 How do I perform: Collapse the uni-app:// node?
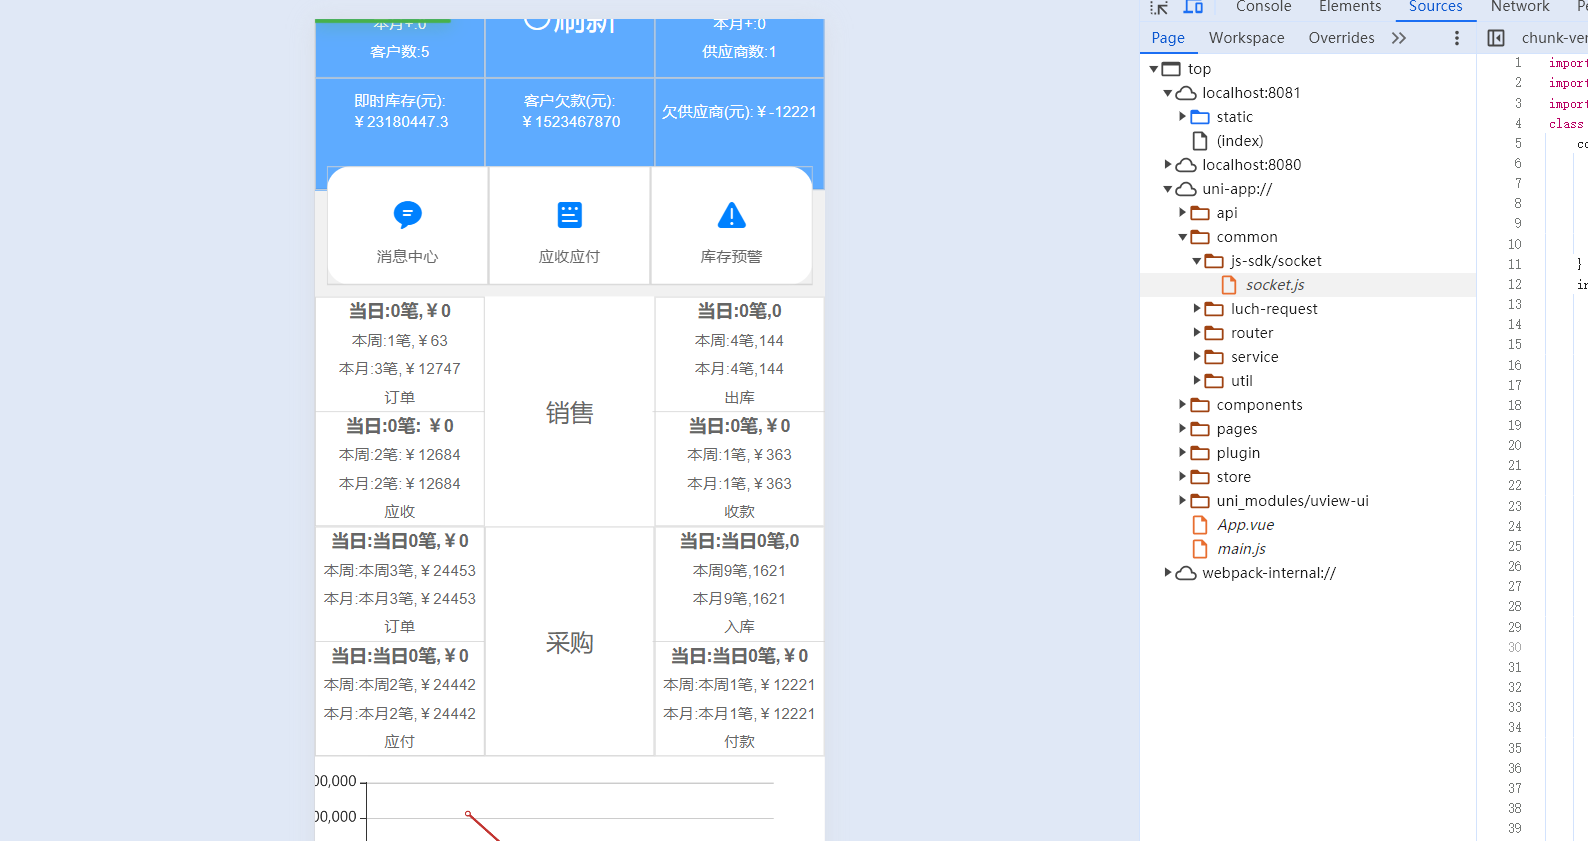click(x=1167, y=189)
